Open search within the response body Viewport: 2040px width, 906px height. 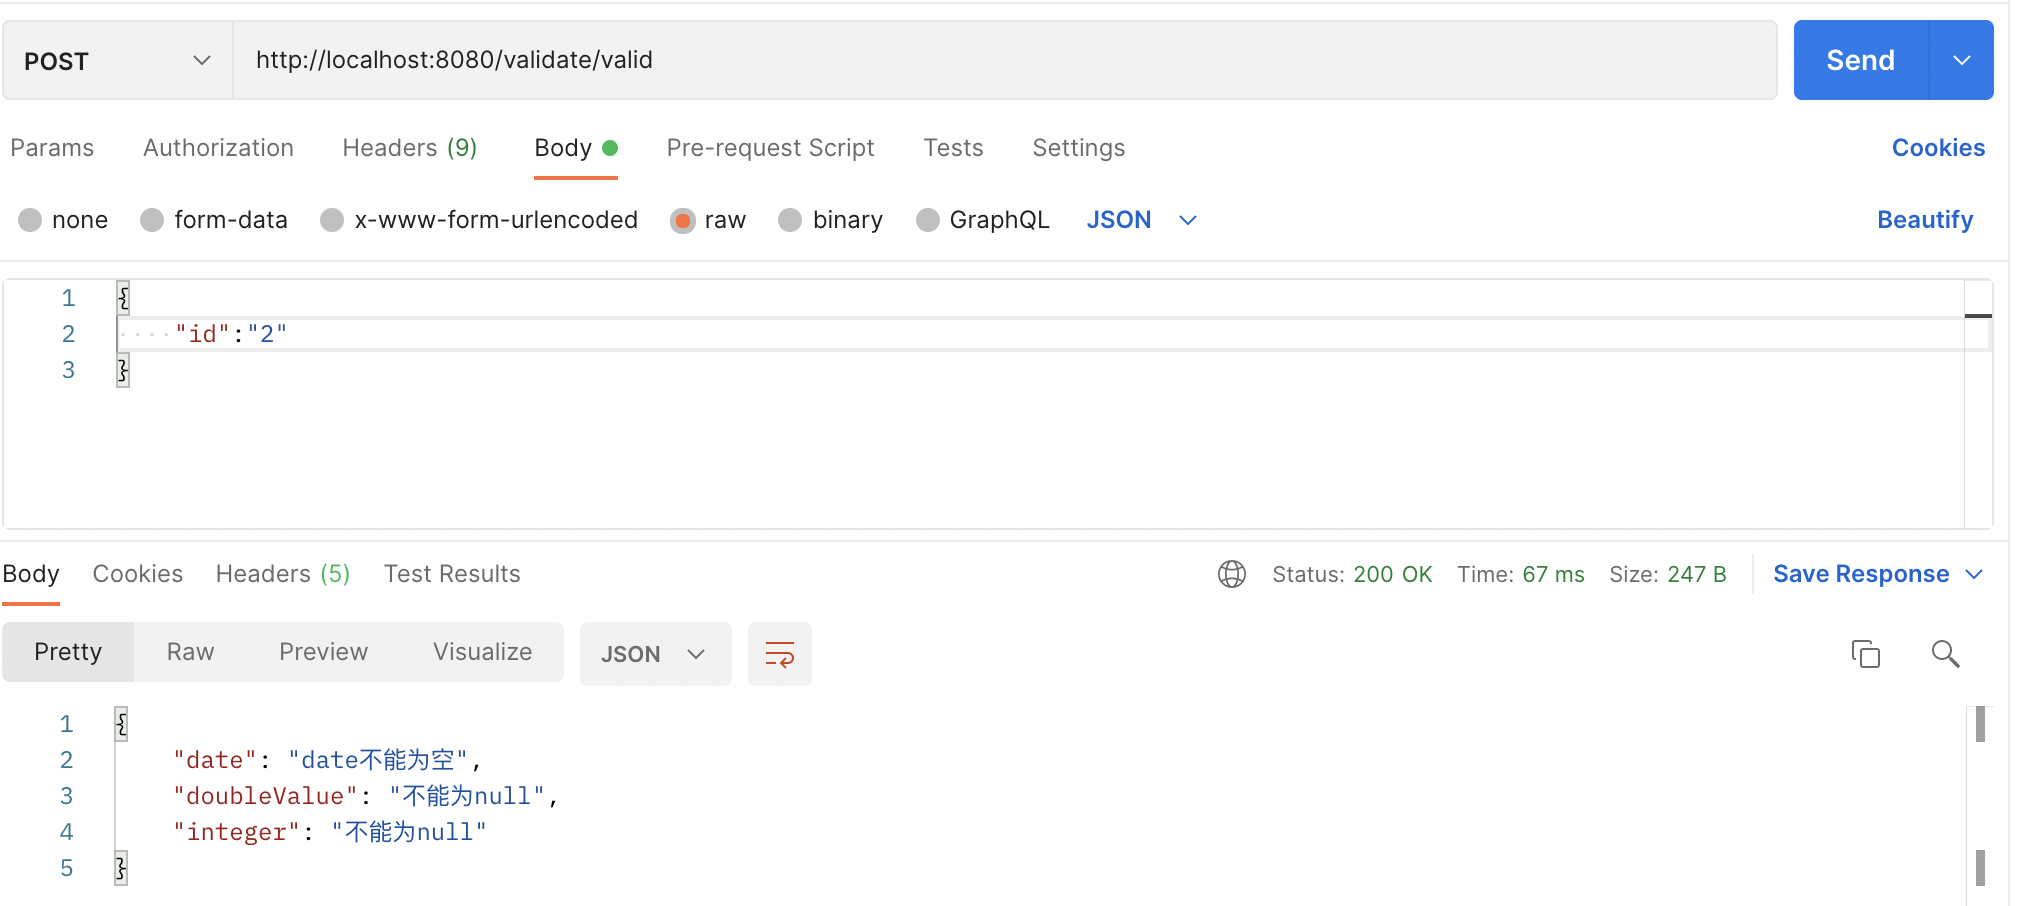(1945, 653)
